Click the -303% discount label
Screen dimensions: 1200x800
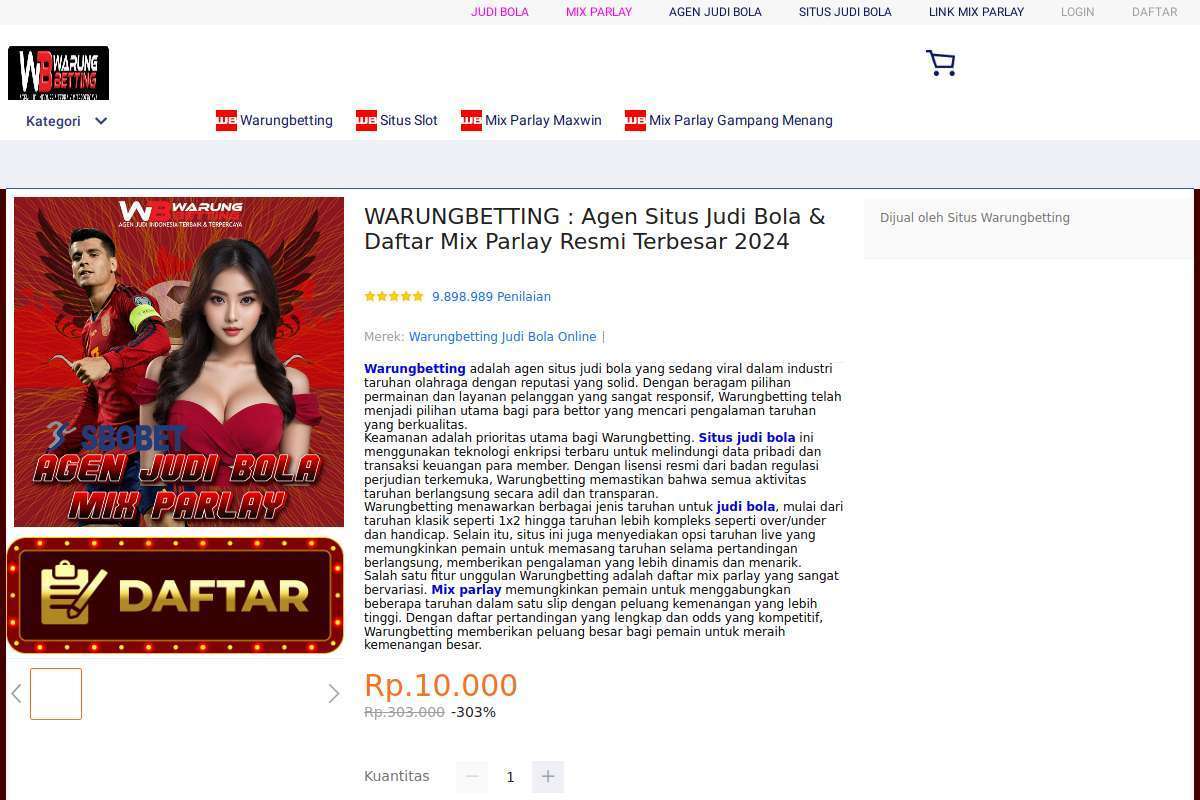coord(473,712)
